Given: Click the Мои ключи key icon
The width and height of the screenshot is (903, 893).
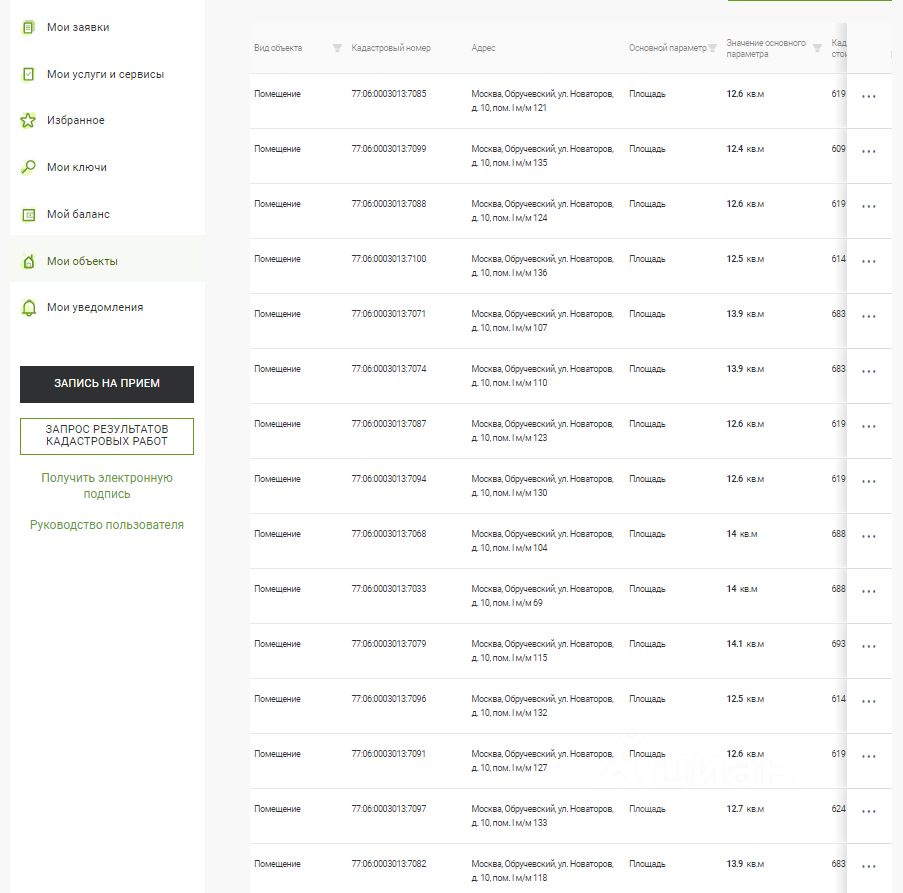Looking at the screenshot, I should point(28,167).
